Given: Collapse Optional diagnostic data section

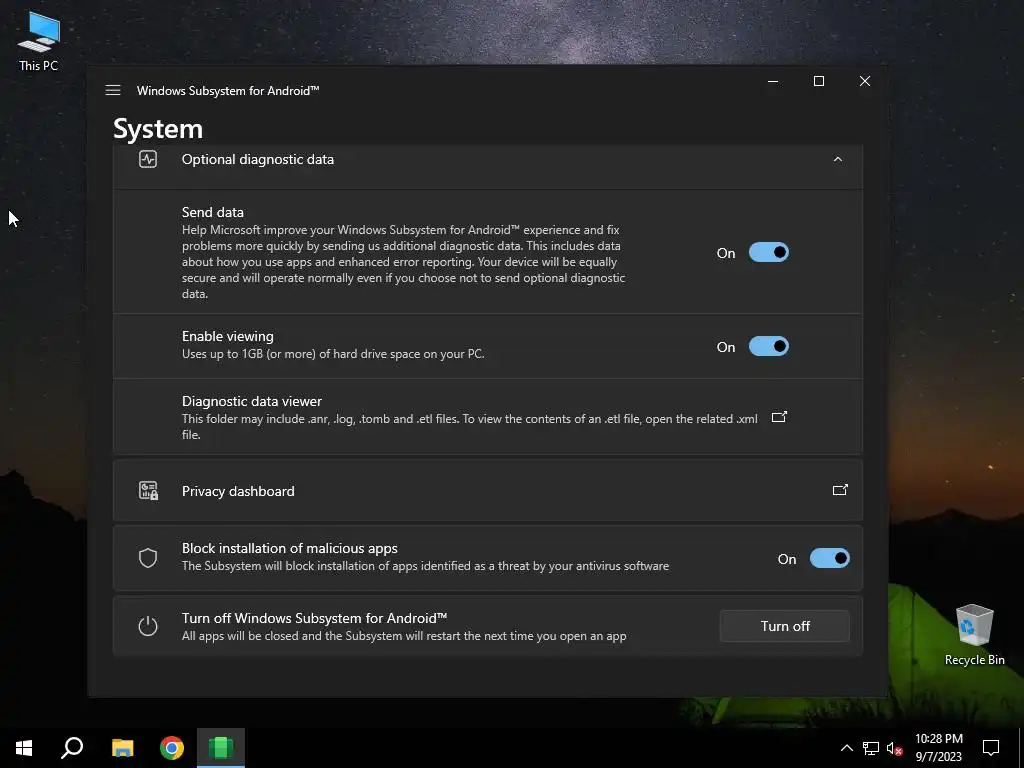Looking at the screenshot, I should point(837,159).
